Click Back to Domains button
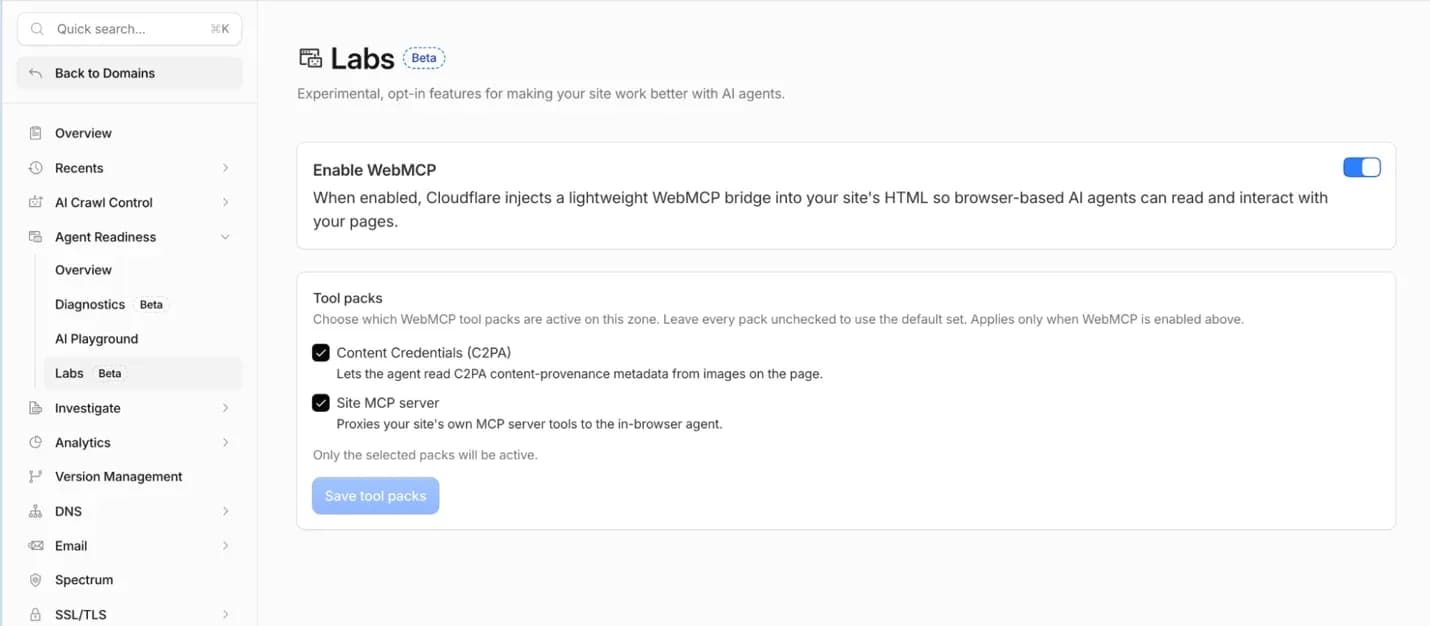Image resolution: width=1430 pixels, height=626 pixels. pyautogui.click(x=130, y=73)
